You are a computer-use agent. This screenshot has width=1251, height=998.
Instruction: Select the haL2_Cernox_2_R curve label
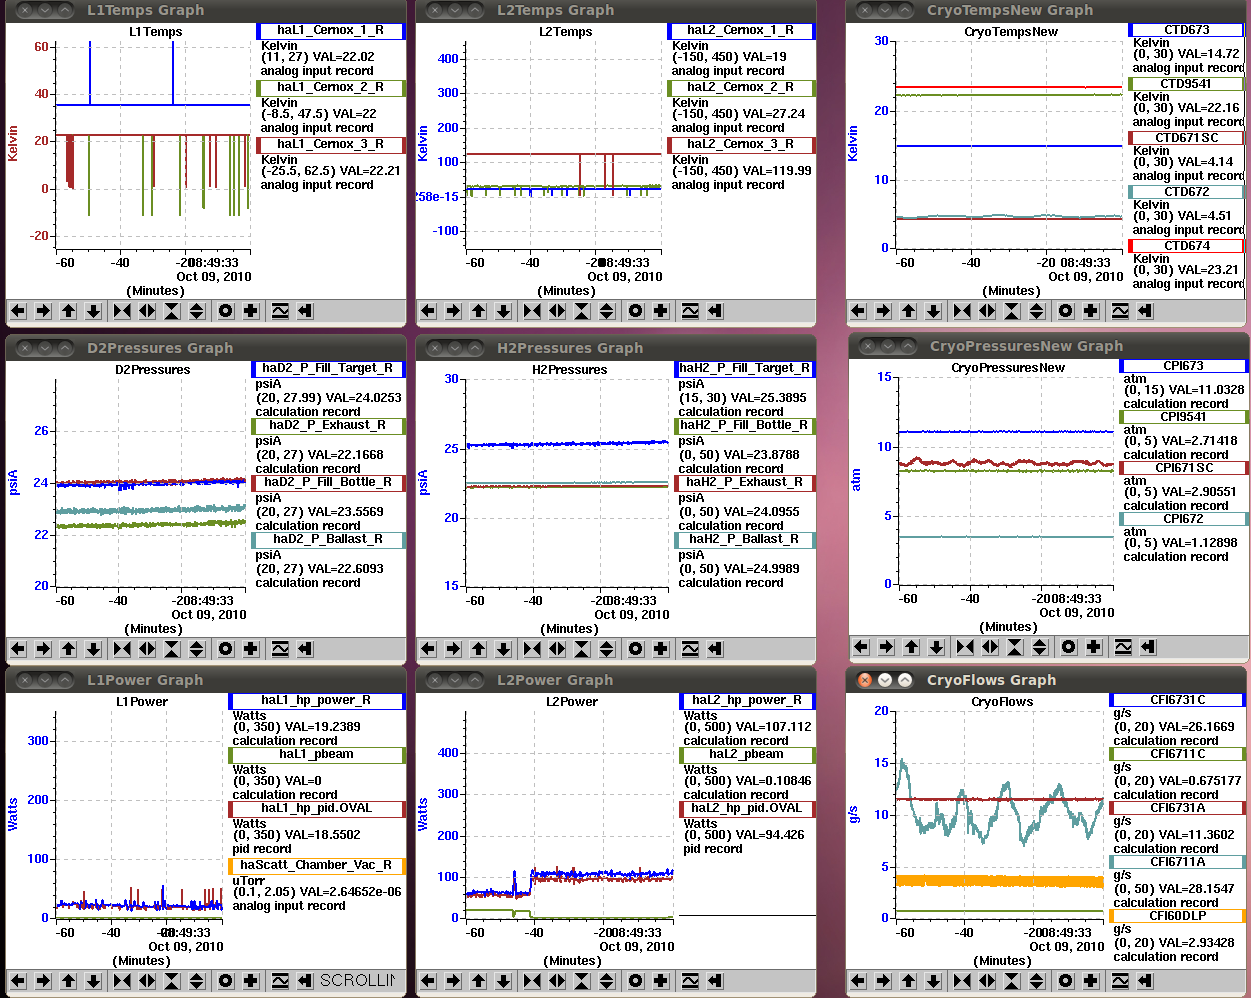(x=741, y=88)
